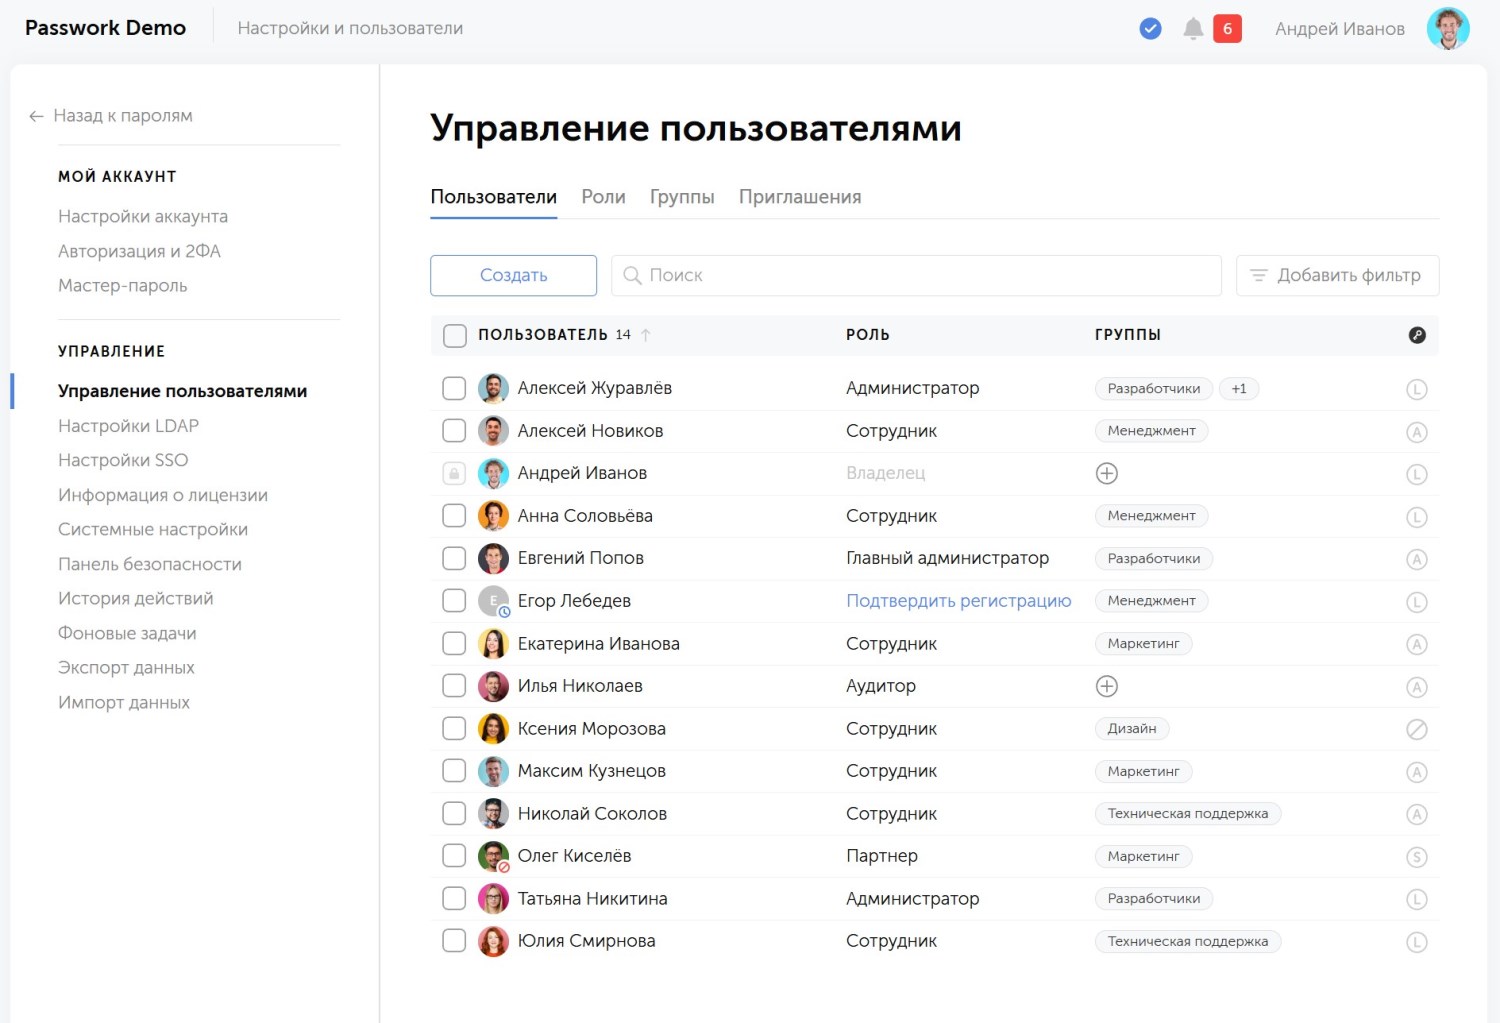Check the box next to Юлия Смирнова
Viewport: 1500px width, 1023px height.
pyautogui.click(x=454, y=941)
